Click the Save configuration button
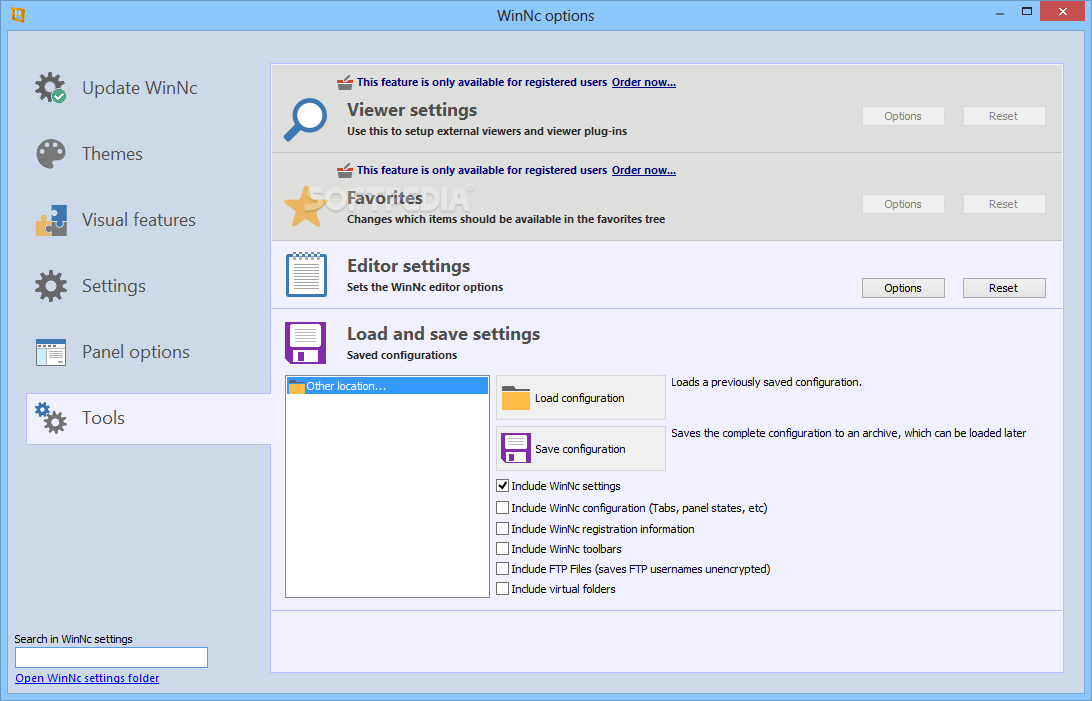This screenshot has height=701, width=1092. click(581, 448)
